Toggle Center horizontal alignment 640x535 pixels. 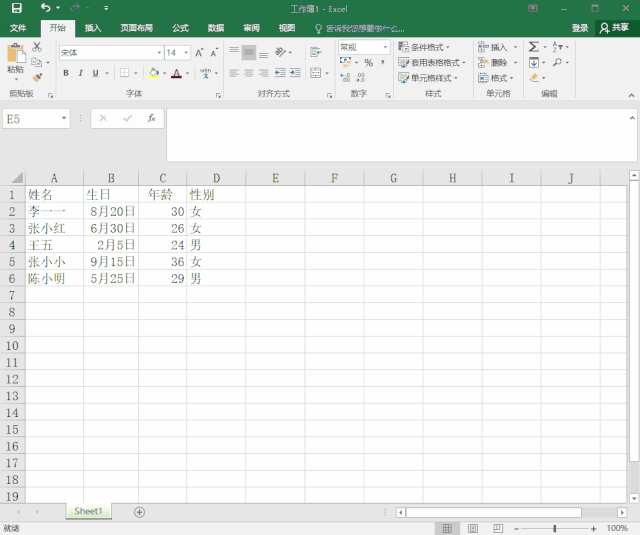tap(249, 73)
